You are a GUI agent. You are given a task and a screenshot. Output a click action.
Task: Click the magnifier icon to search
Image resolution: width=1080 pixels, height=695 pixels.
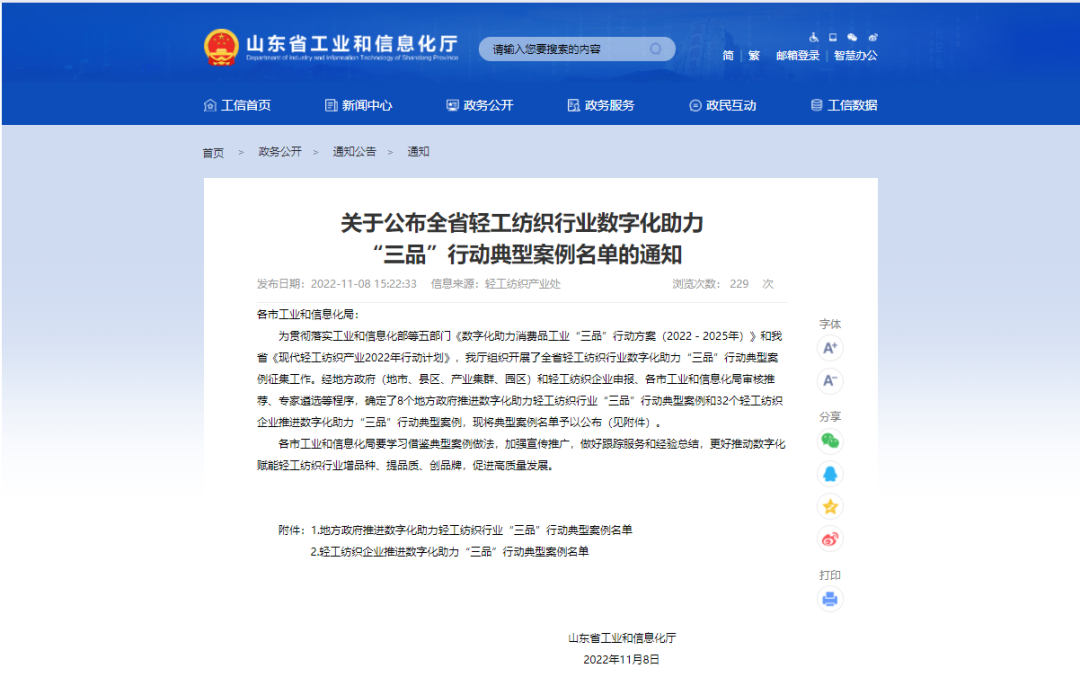[x=657, y=48]
